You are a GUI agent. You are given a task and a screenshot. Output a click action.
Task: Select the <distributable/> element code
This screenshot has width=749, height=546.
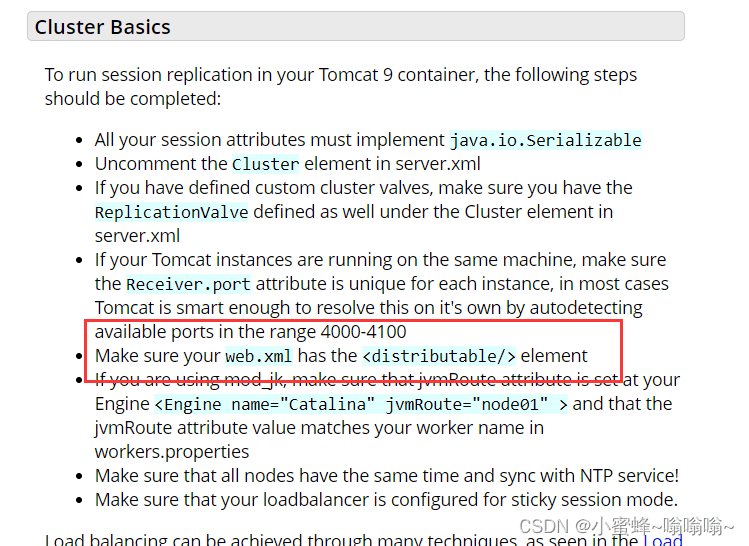point(439,356)
